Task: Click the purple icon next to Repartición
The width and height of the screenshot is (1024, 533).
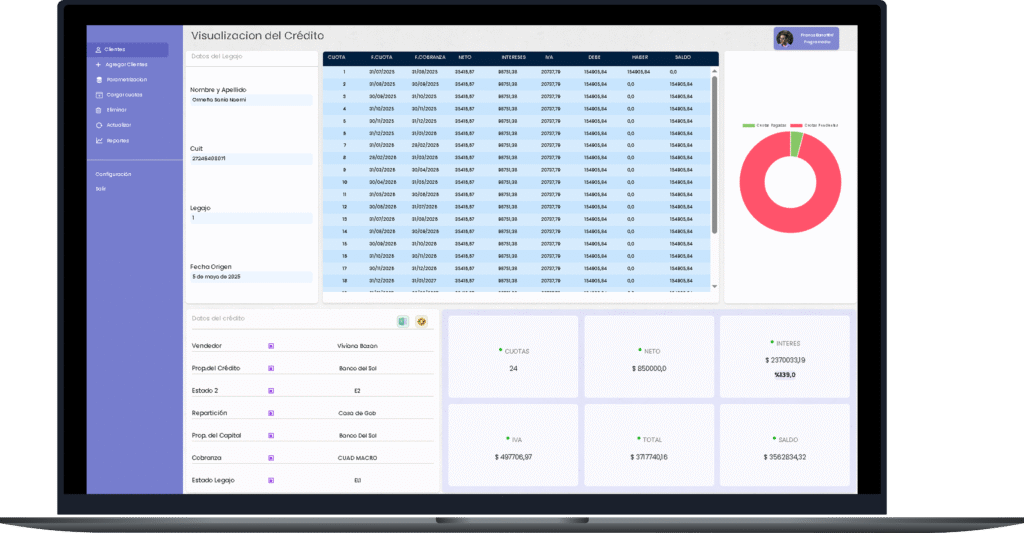Action: pyautogui.click(x=270, y=413)
